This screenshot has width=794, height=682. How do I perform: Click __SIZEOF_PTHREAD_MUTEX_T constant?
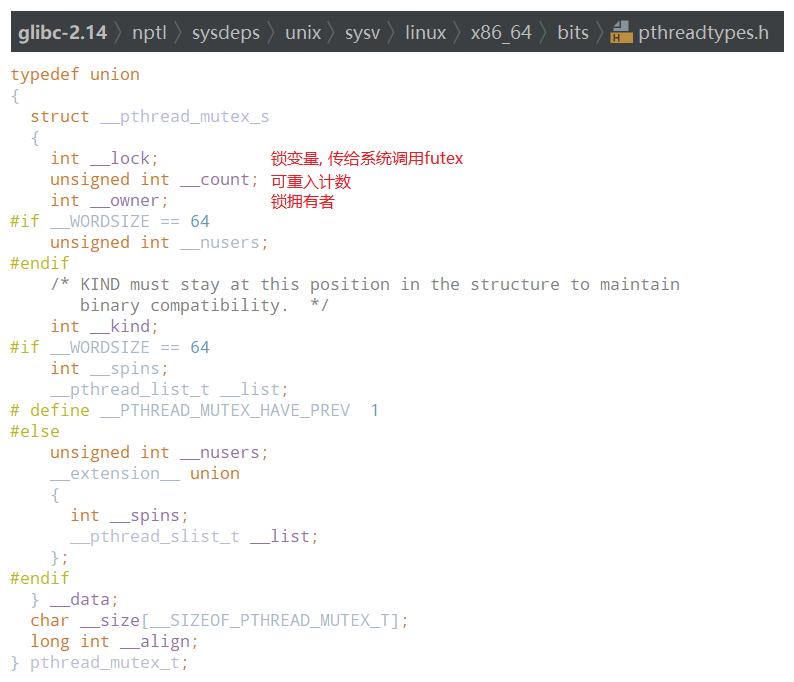pos(270,621)
